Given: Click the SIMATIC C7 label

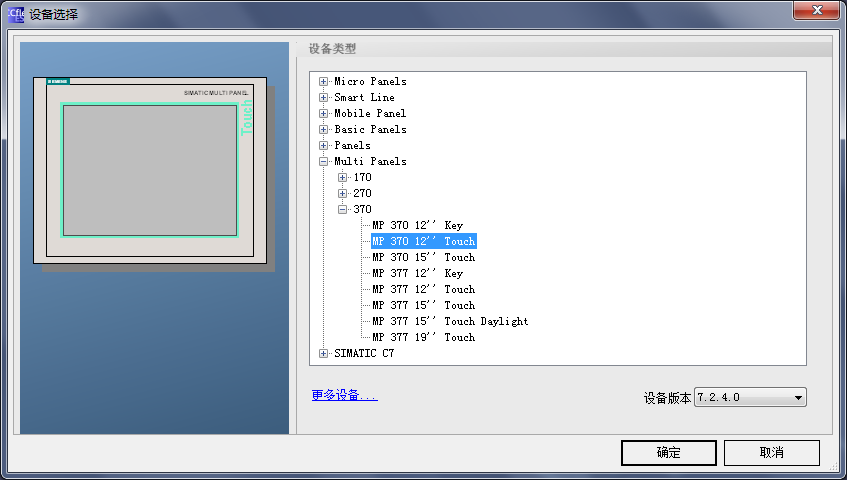Looking at the screenshot, I should tap(364, 353).
